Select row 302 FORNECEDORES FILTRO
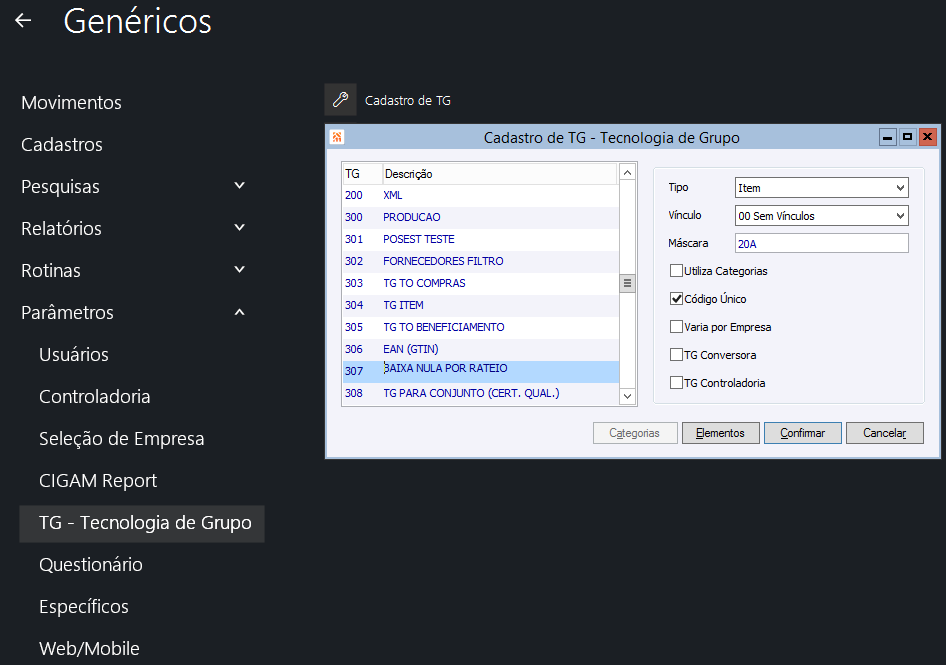 (x=480, y=261)
